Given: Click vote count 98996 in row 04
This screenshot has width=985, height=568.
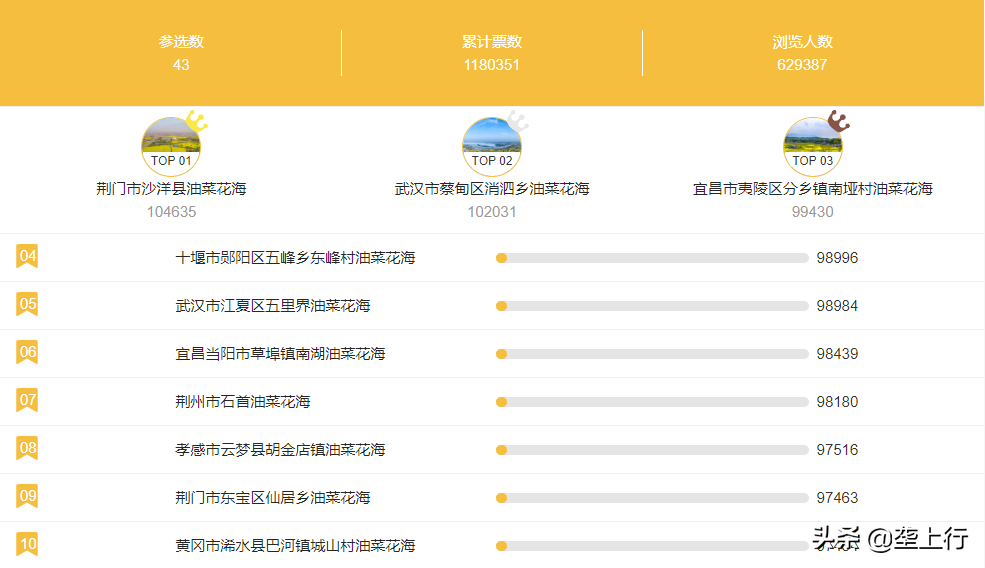Looking at the screenshot, I should click(837, 258).
